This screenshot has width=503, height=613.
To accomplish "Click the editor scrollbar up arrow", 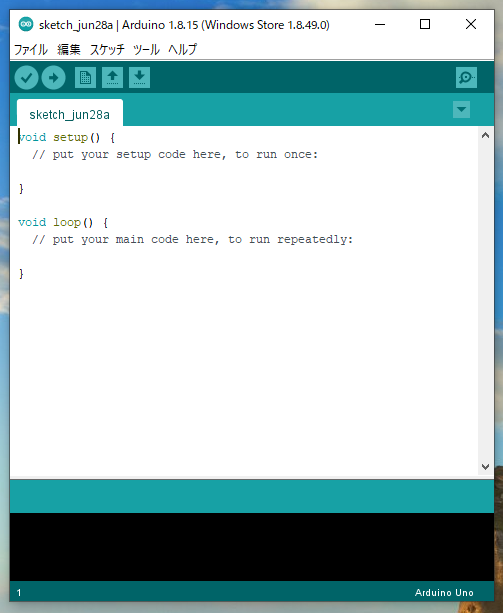I will [x=485, y=135].
